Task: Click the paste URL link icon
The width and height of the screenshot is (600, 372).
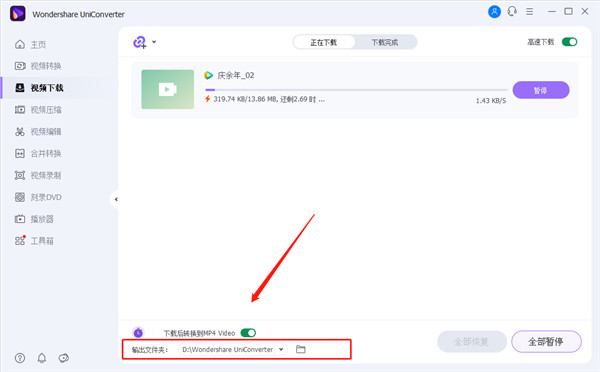Action: (x=140, y=42)
